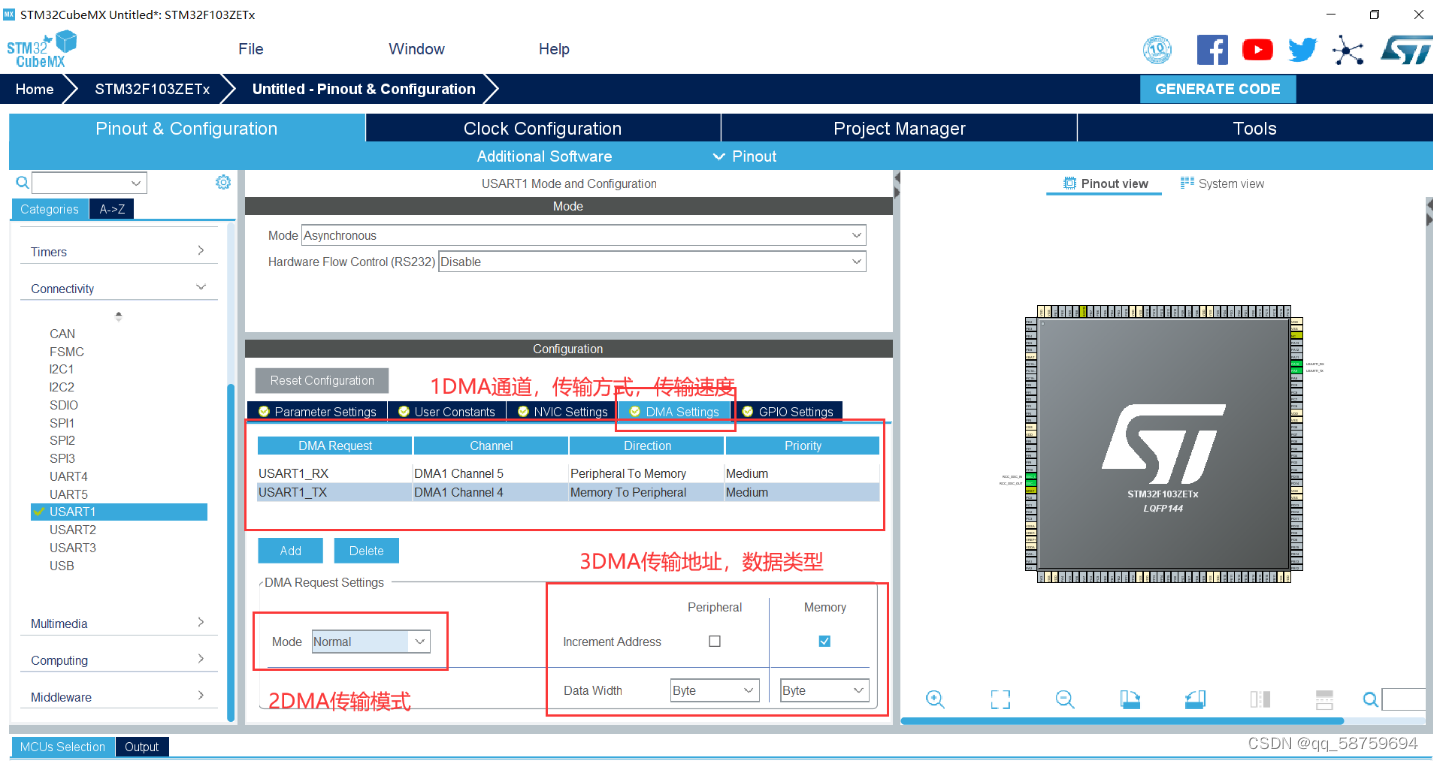Open the Hardware Flow Control dropdown

tap(855, 260)
